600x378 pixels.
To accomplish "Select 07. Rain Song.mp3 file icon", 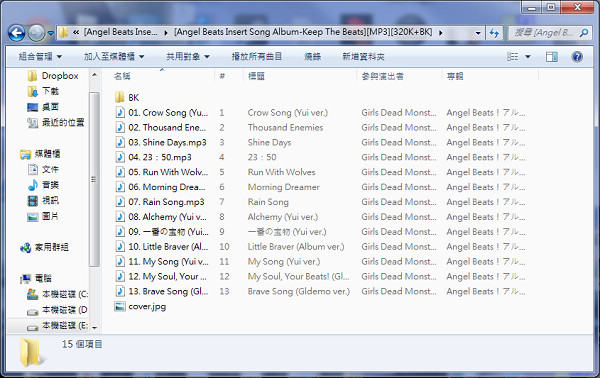I will (120, 202).
